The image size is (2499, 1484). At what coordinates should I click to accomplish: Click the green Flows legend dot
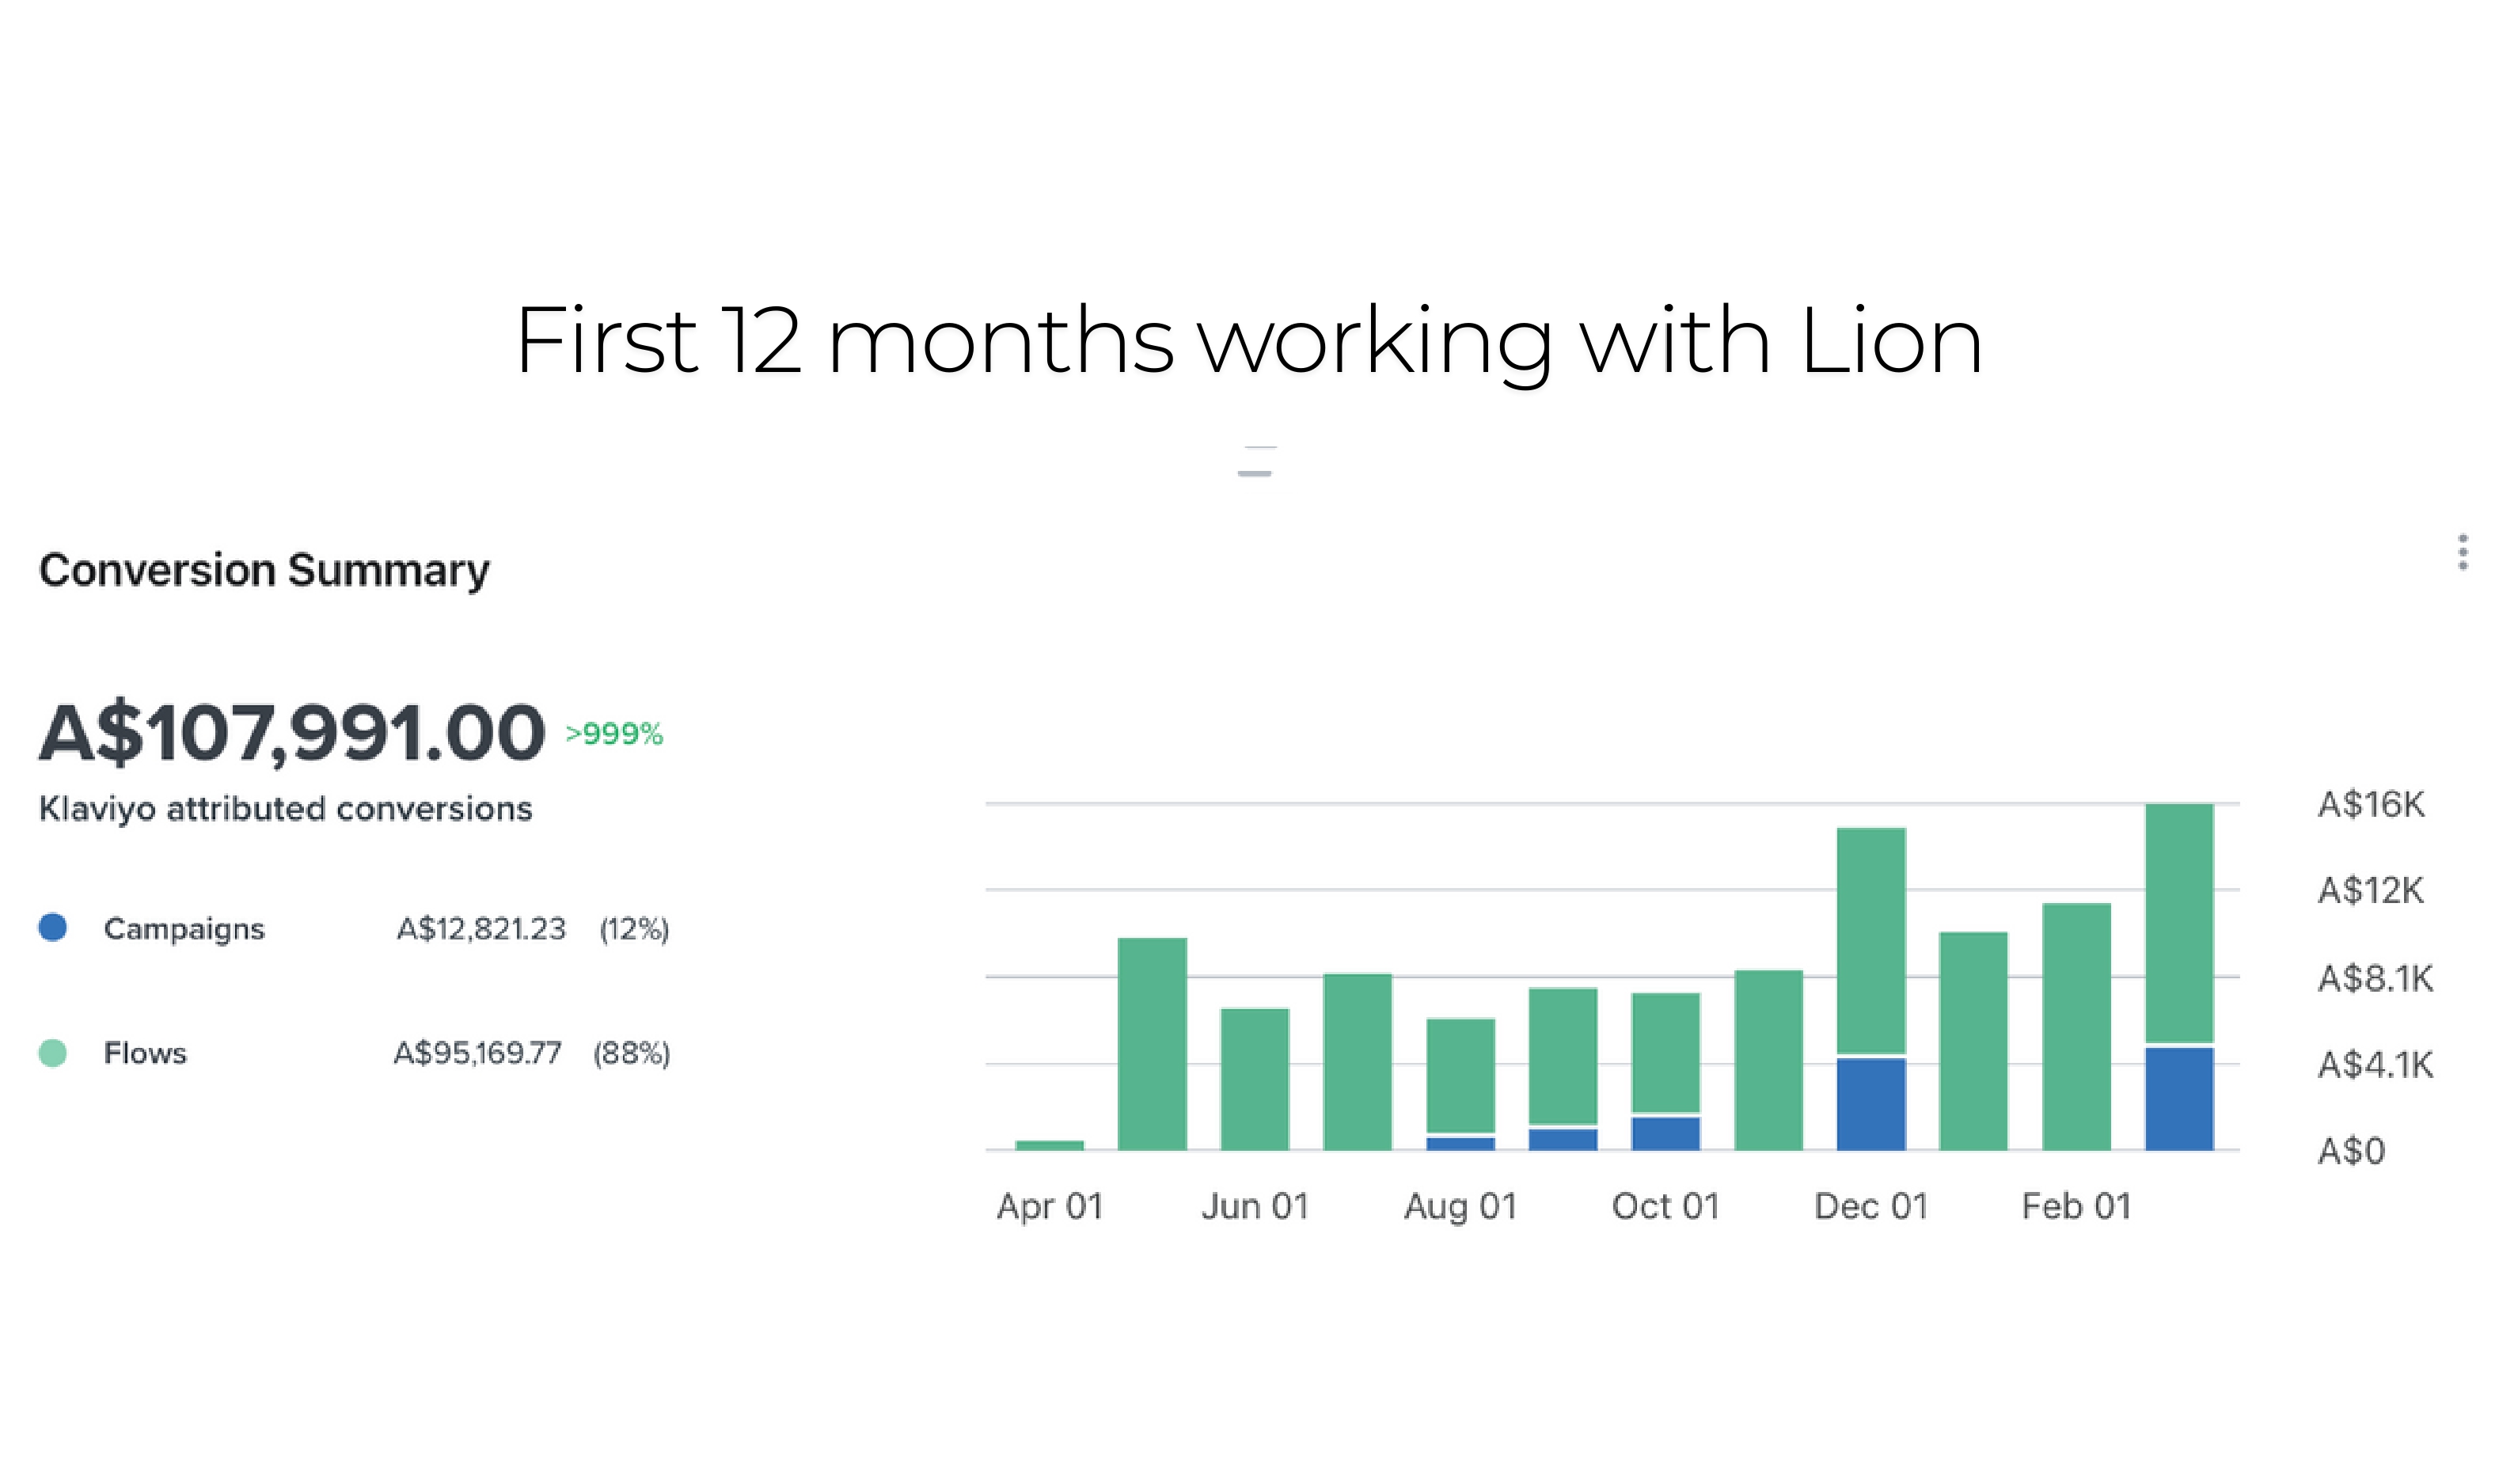pyautogui.click(x=53, y=1053)
